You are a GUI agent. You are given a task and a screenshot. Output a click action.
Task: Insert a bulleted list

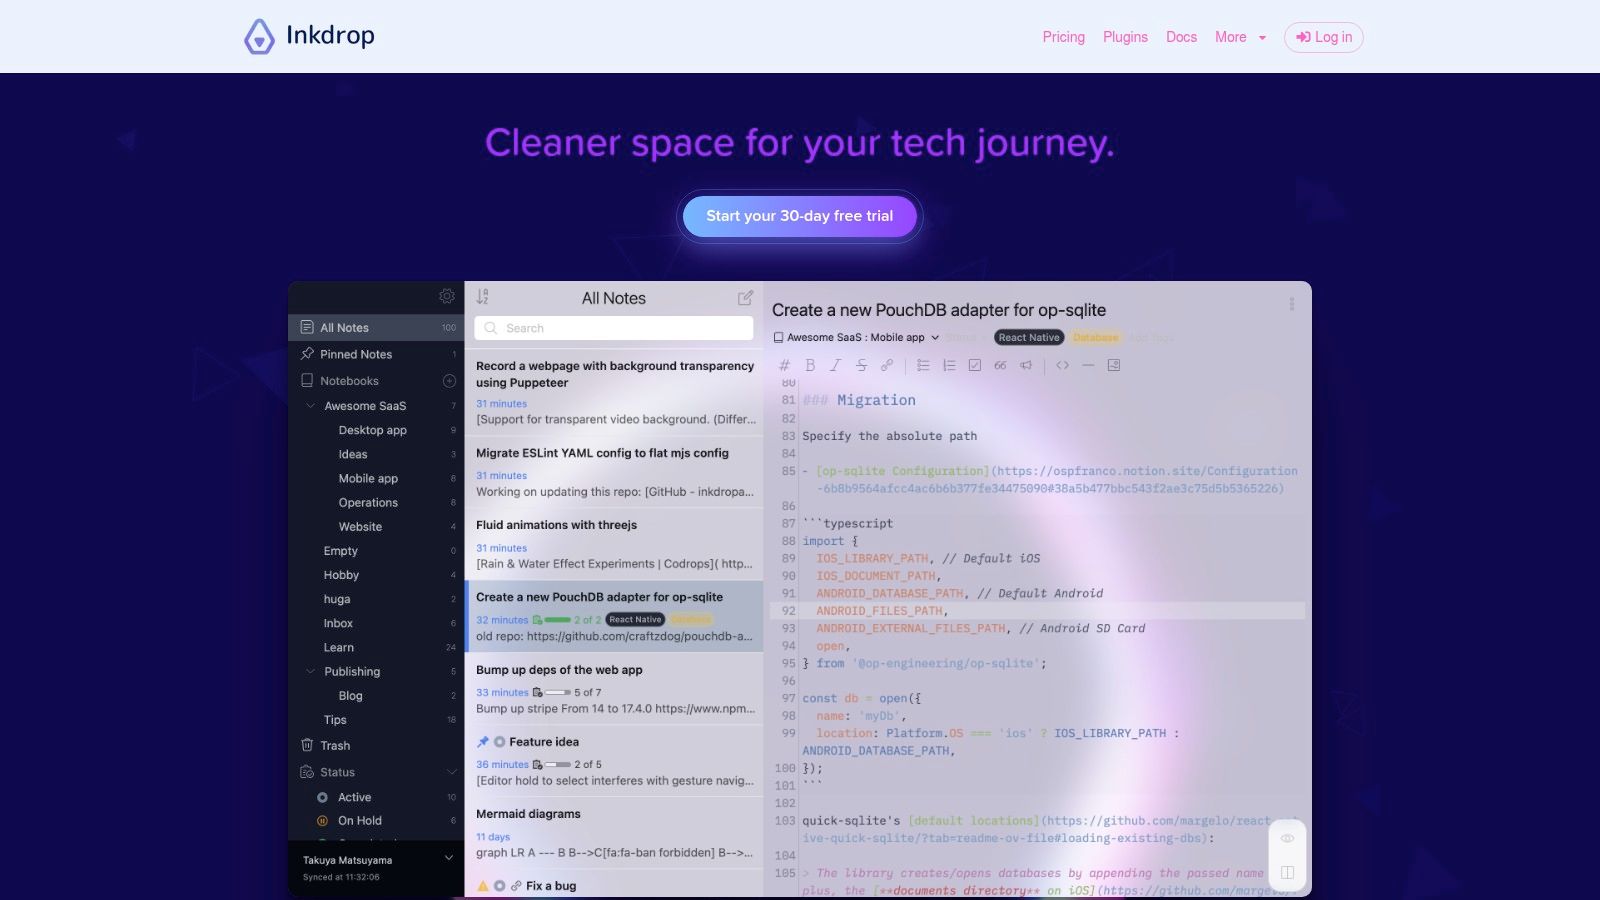coord(923,365)
